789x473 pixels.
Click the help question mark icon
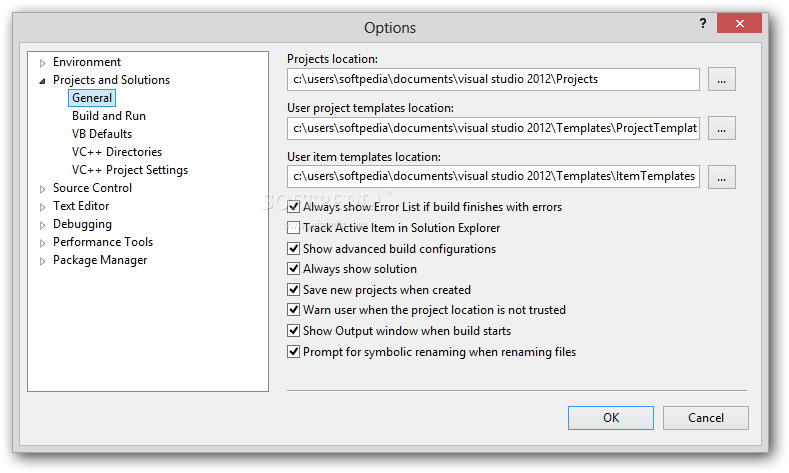pos(702,23)
